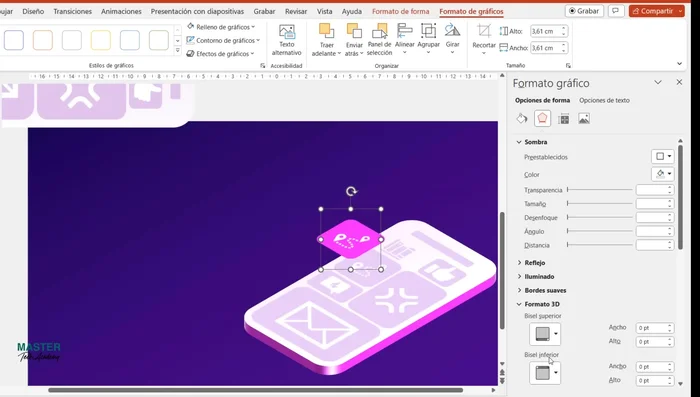Open Estilos de gráficos dialog launcher
Screen dimensions: 700x397
[x=262, y=66]
